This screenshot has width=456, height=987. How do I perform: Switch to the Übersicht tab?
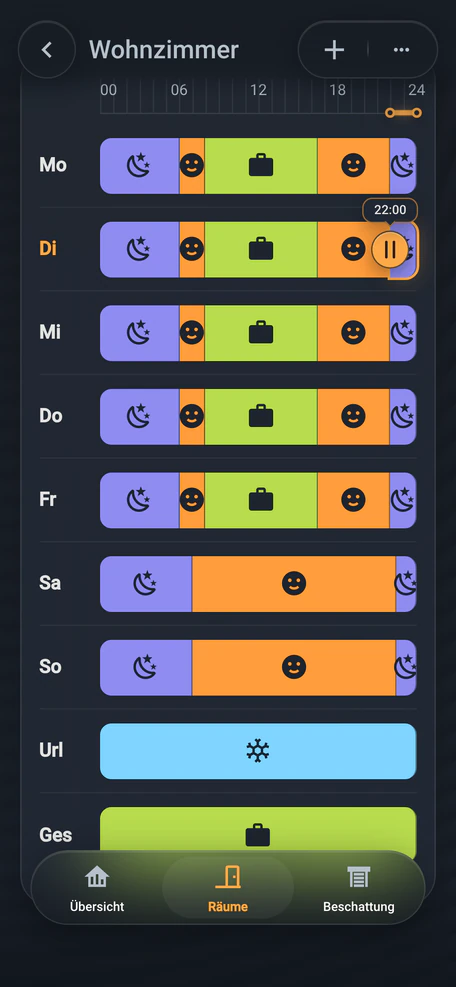(x=97, y=889)
